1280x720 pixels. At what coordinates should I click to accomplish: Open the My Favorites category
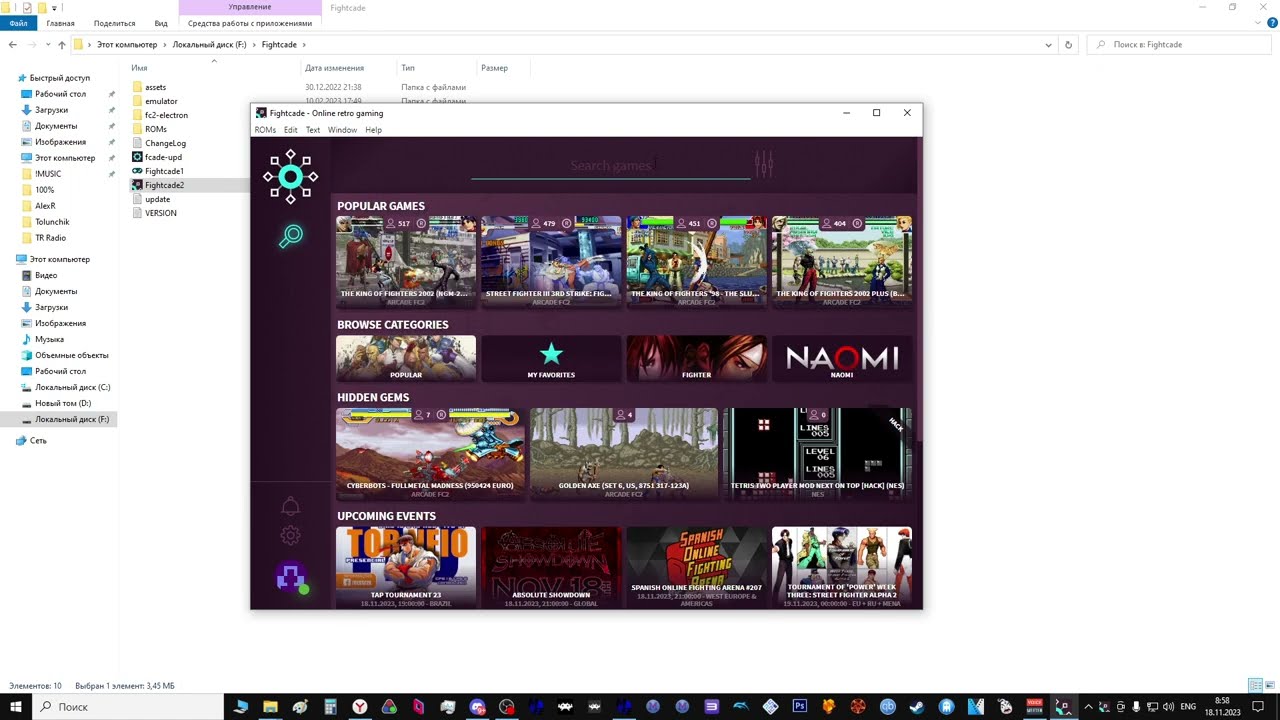[551, 358]
